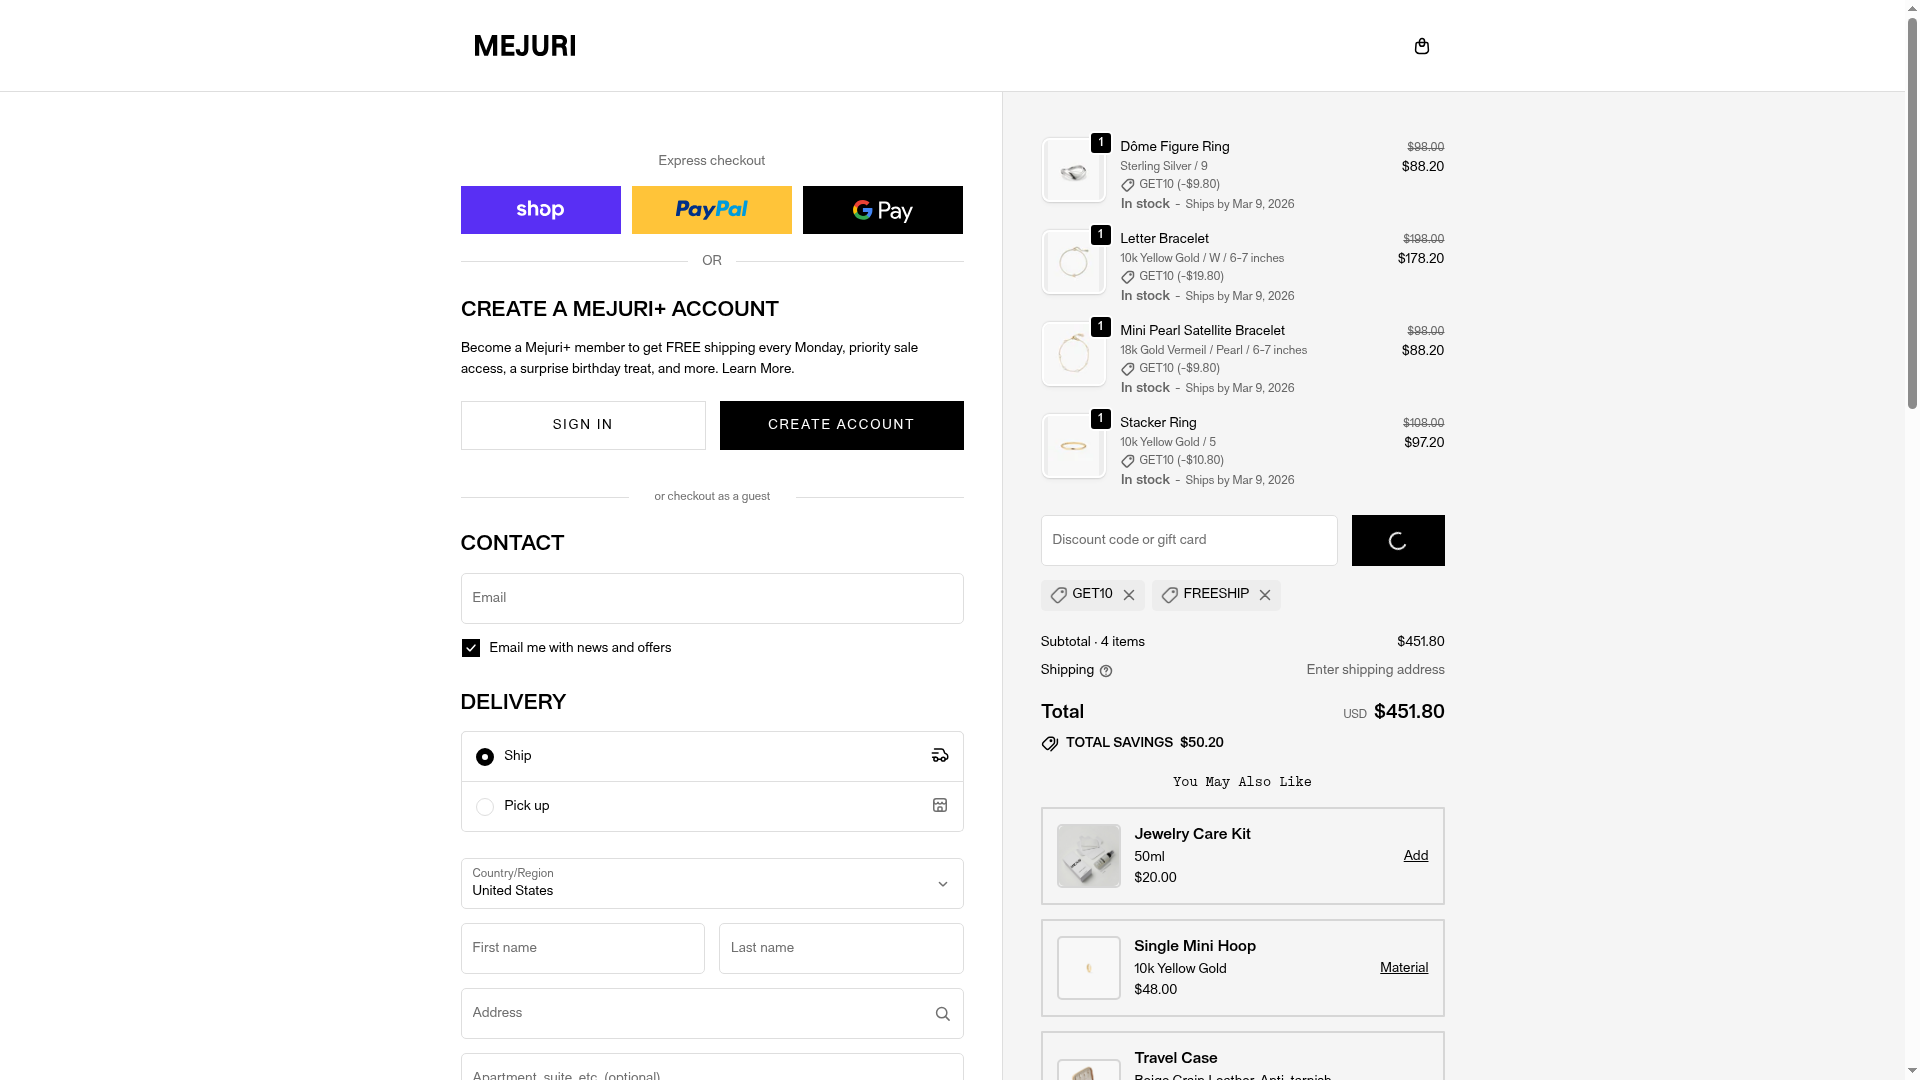Pay with Shop Pay express button
The width and height of the screenshot is (1920, 1080).
coord(540,210)
